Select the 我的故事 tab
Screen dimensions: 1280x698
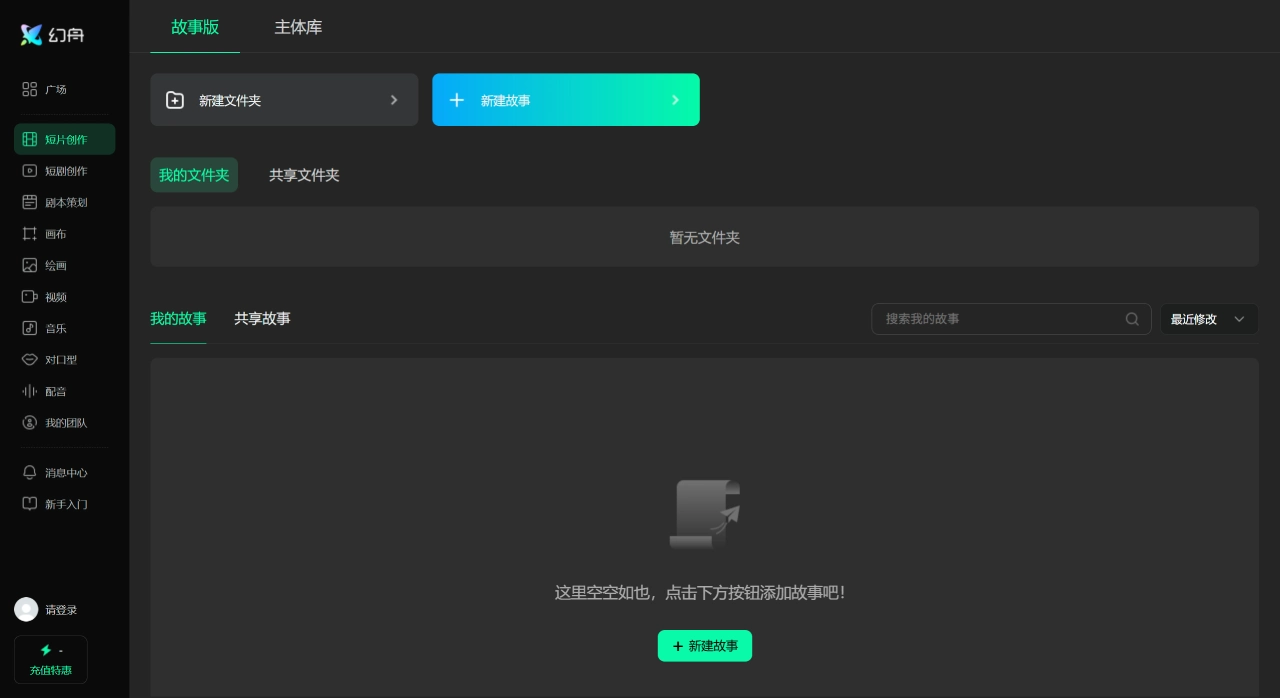click(x=179, y=319)
